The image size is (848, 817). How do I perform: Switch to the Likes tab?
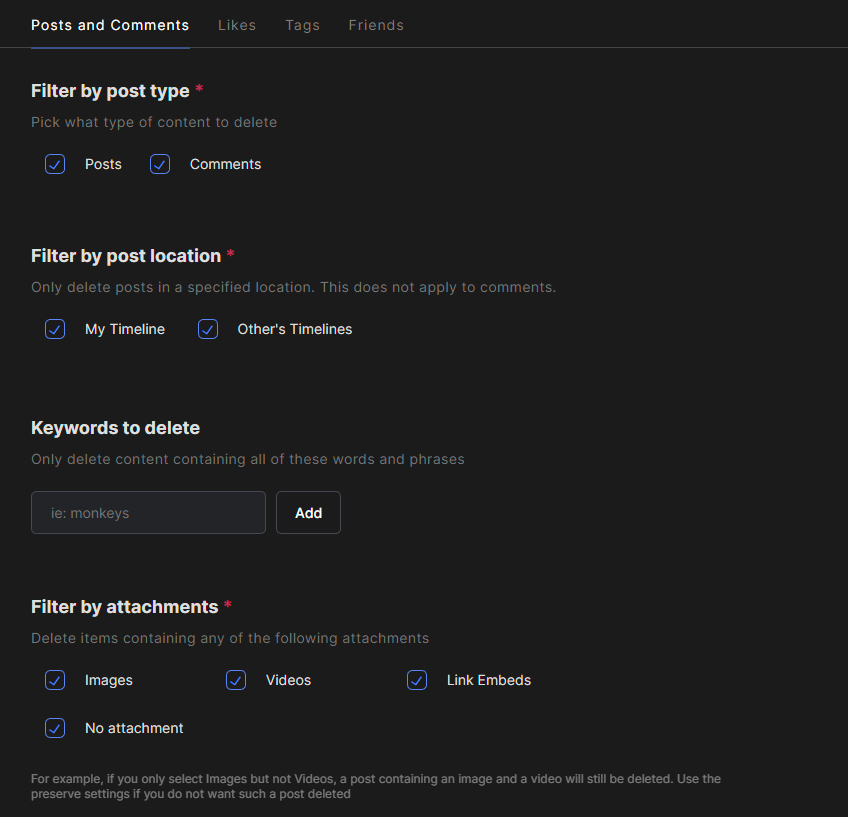[237, 25]
